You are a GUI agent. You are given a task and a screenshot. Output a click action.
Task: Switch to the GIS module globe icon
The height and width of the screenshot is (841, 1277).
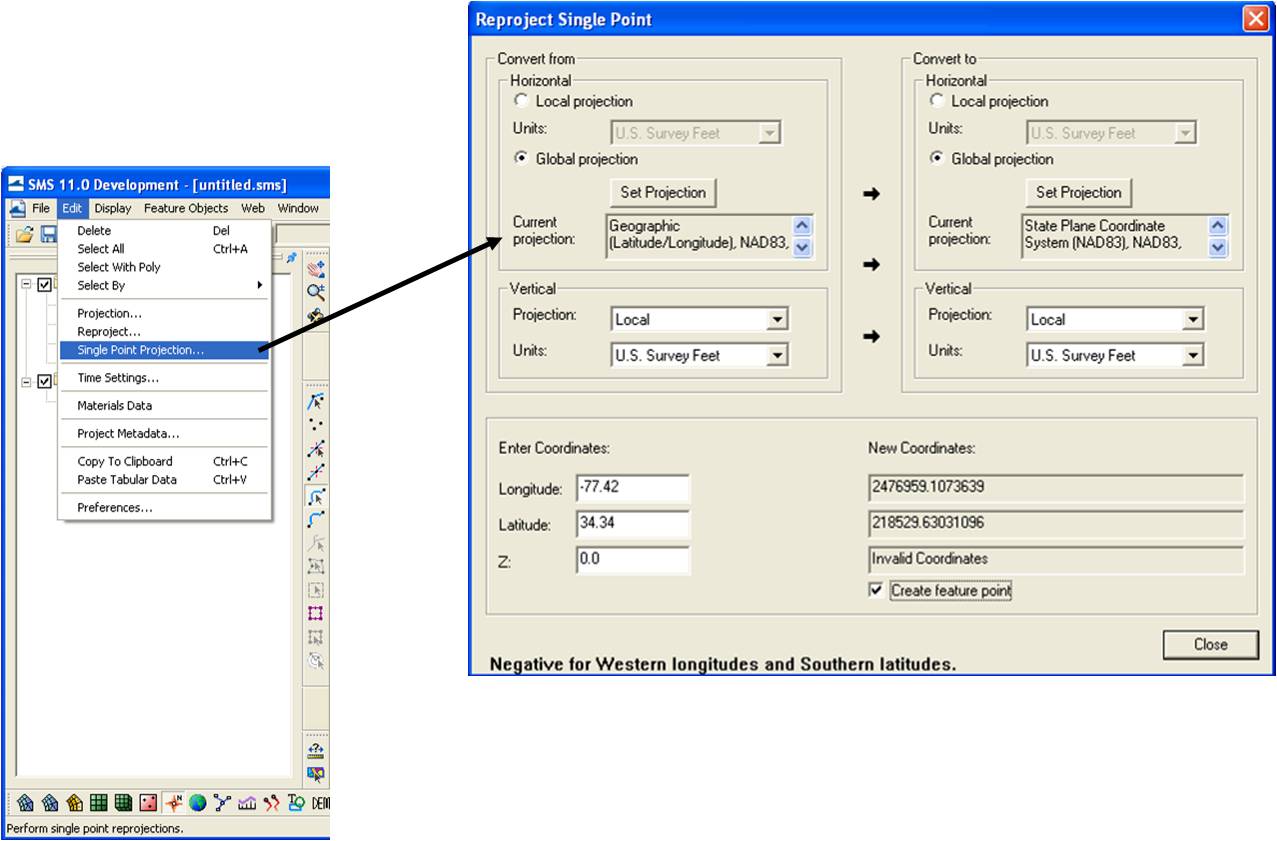point(197,802)
